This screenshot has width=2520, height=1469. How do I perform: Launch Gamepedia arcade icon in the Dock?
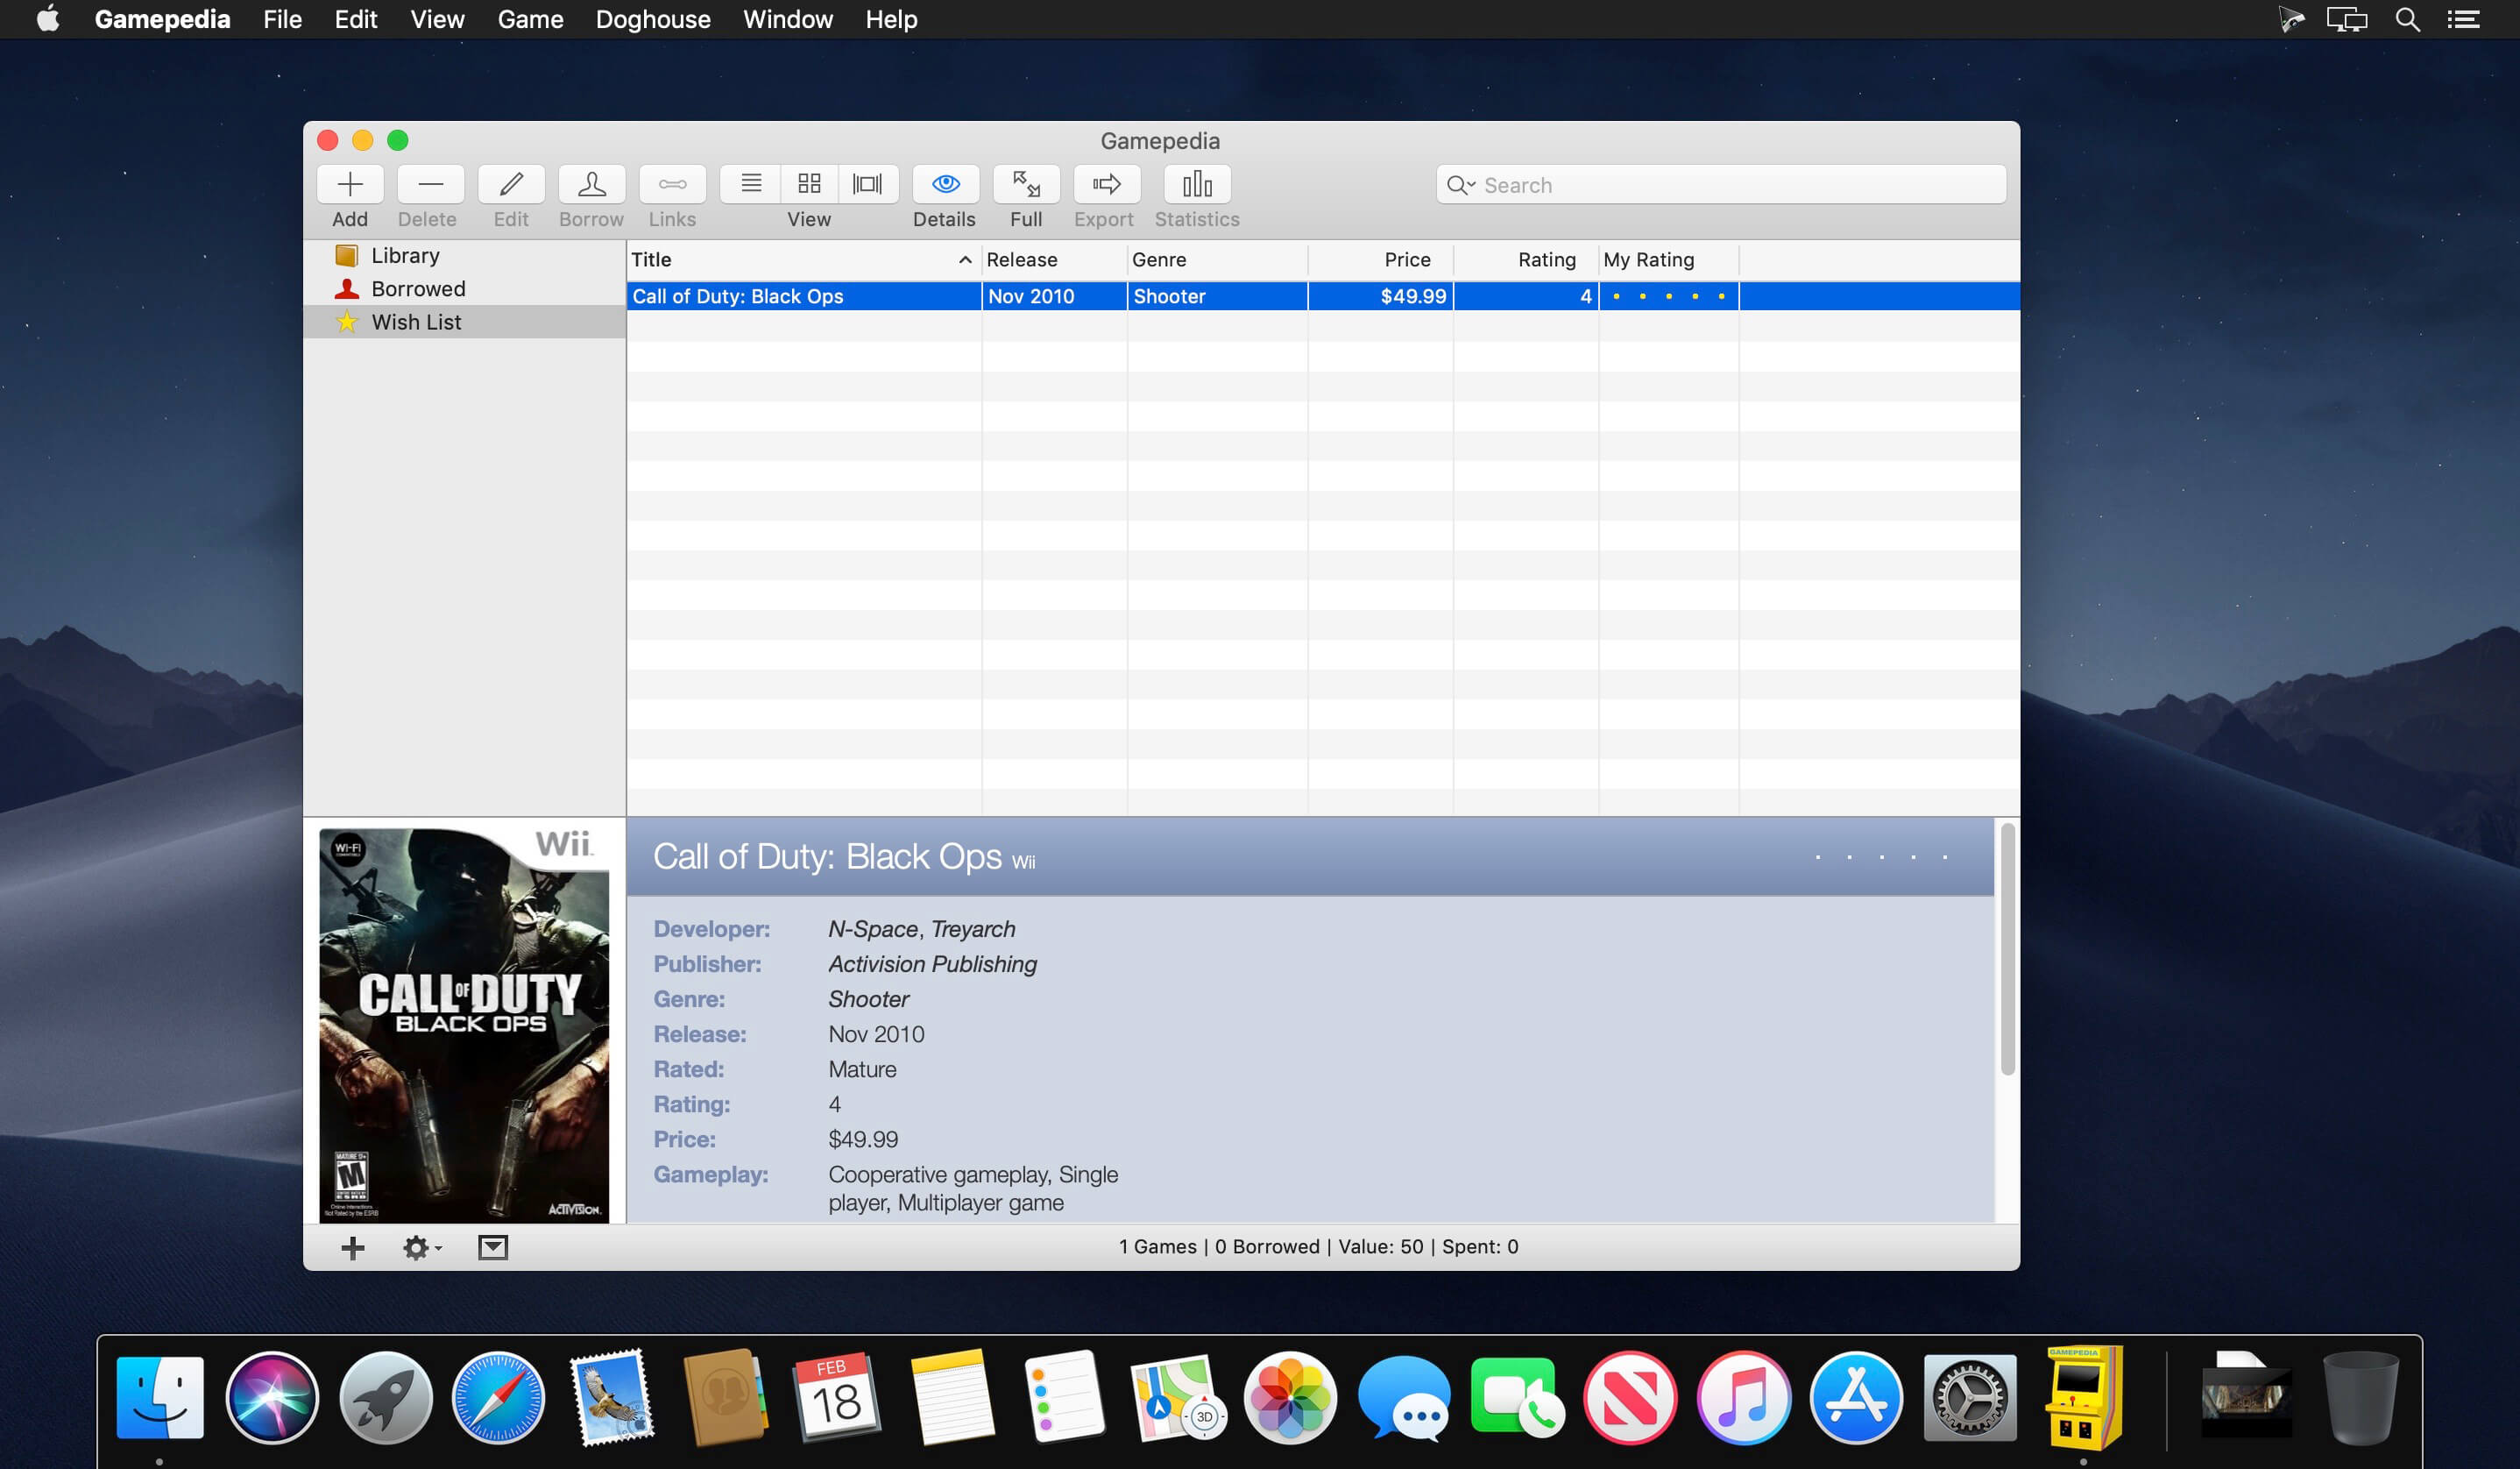click(2082, 1397)
